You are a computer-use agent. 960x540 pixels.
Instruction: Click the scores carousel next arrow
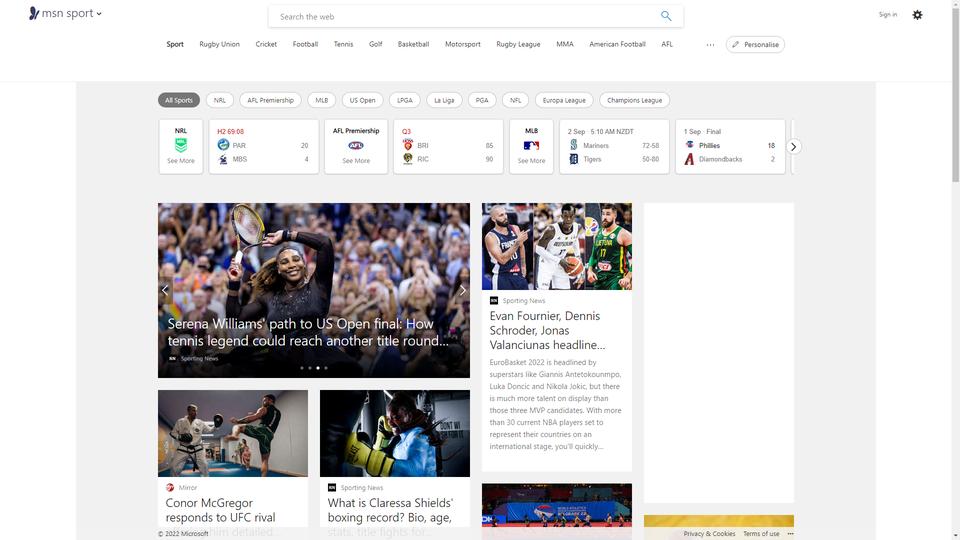793,147
